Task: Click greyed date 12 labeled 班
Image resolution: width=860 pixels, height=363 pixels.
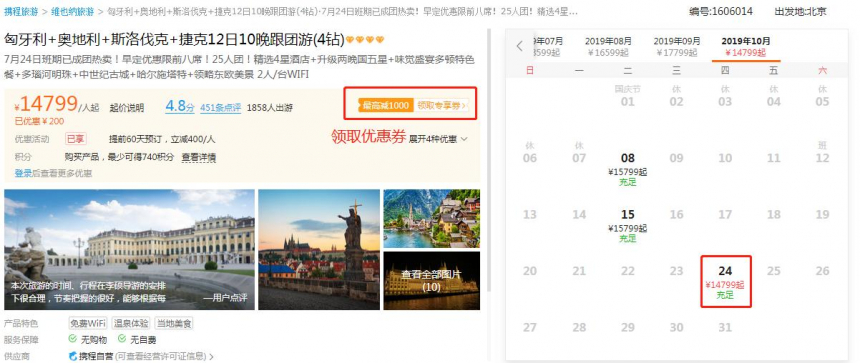Action: coord(822,154)
